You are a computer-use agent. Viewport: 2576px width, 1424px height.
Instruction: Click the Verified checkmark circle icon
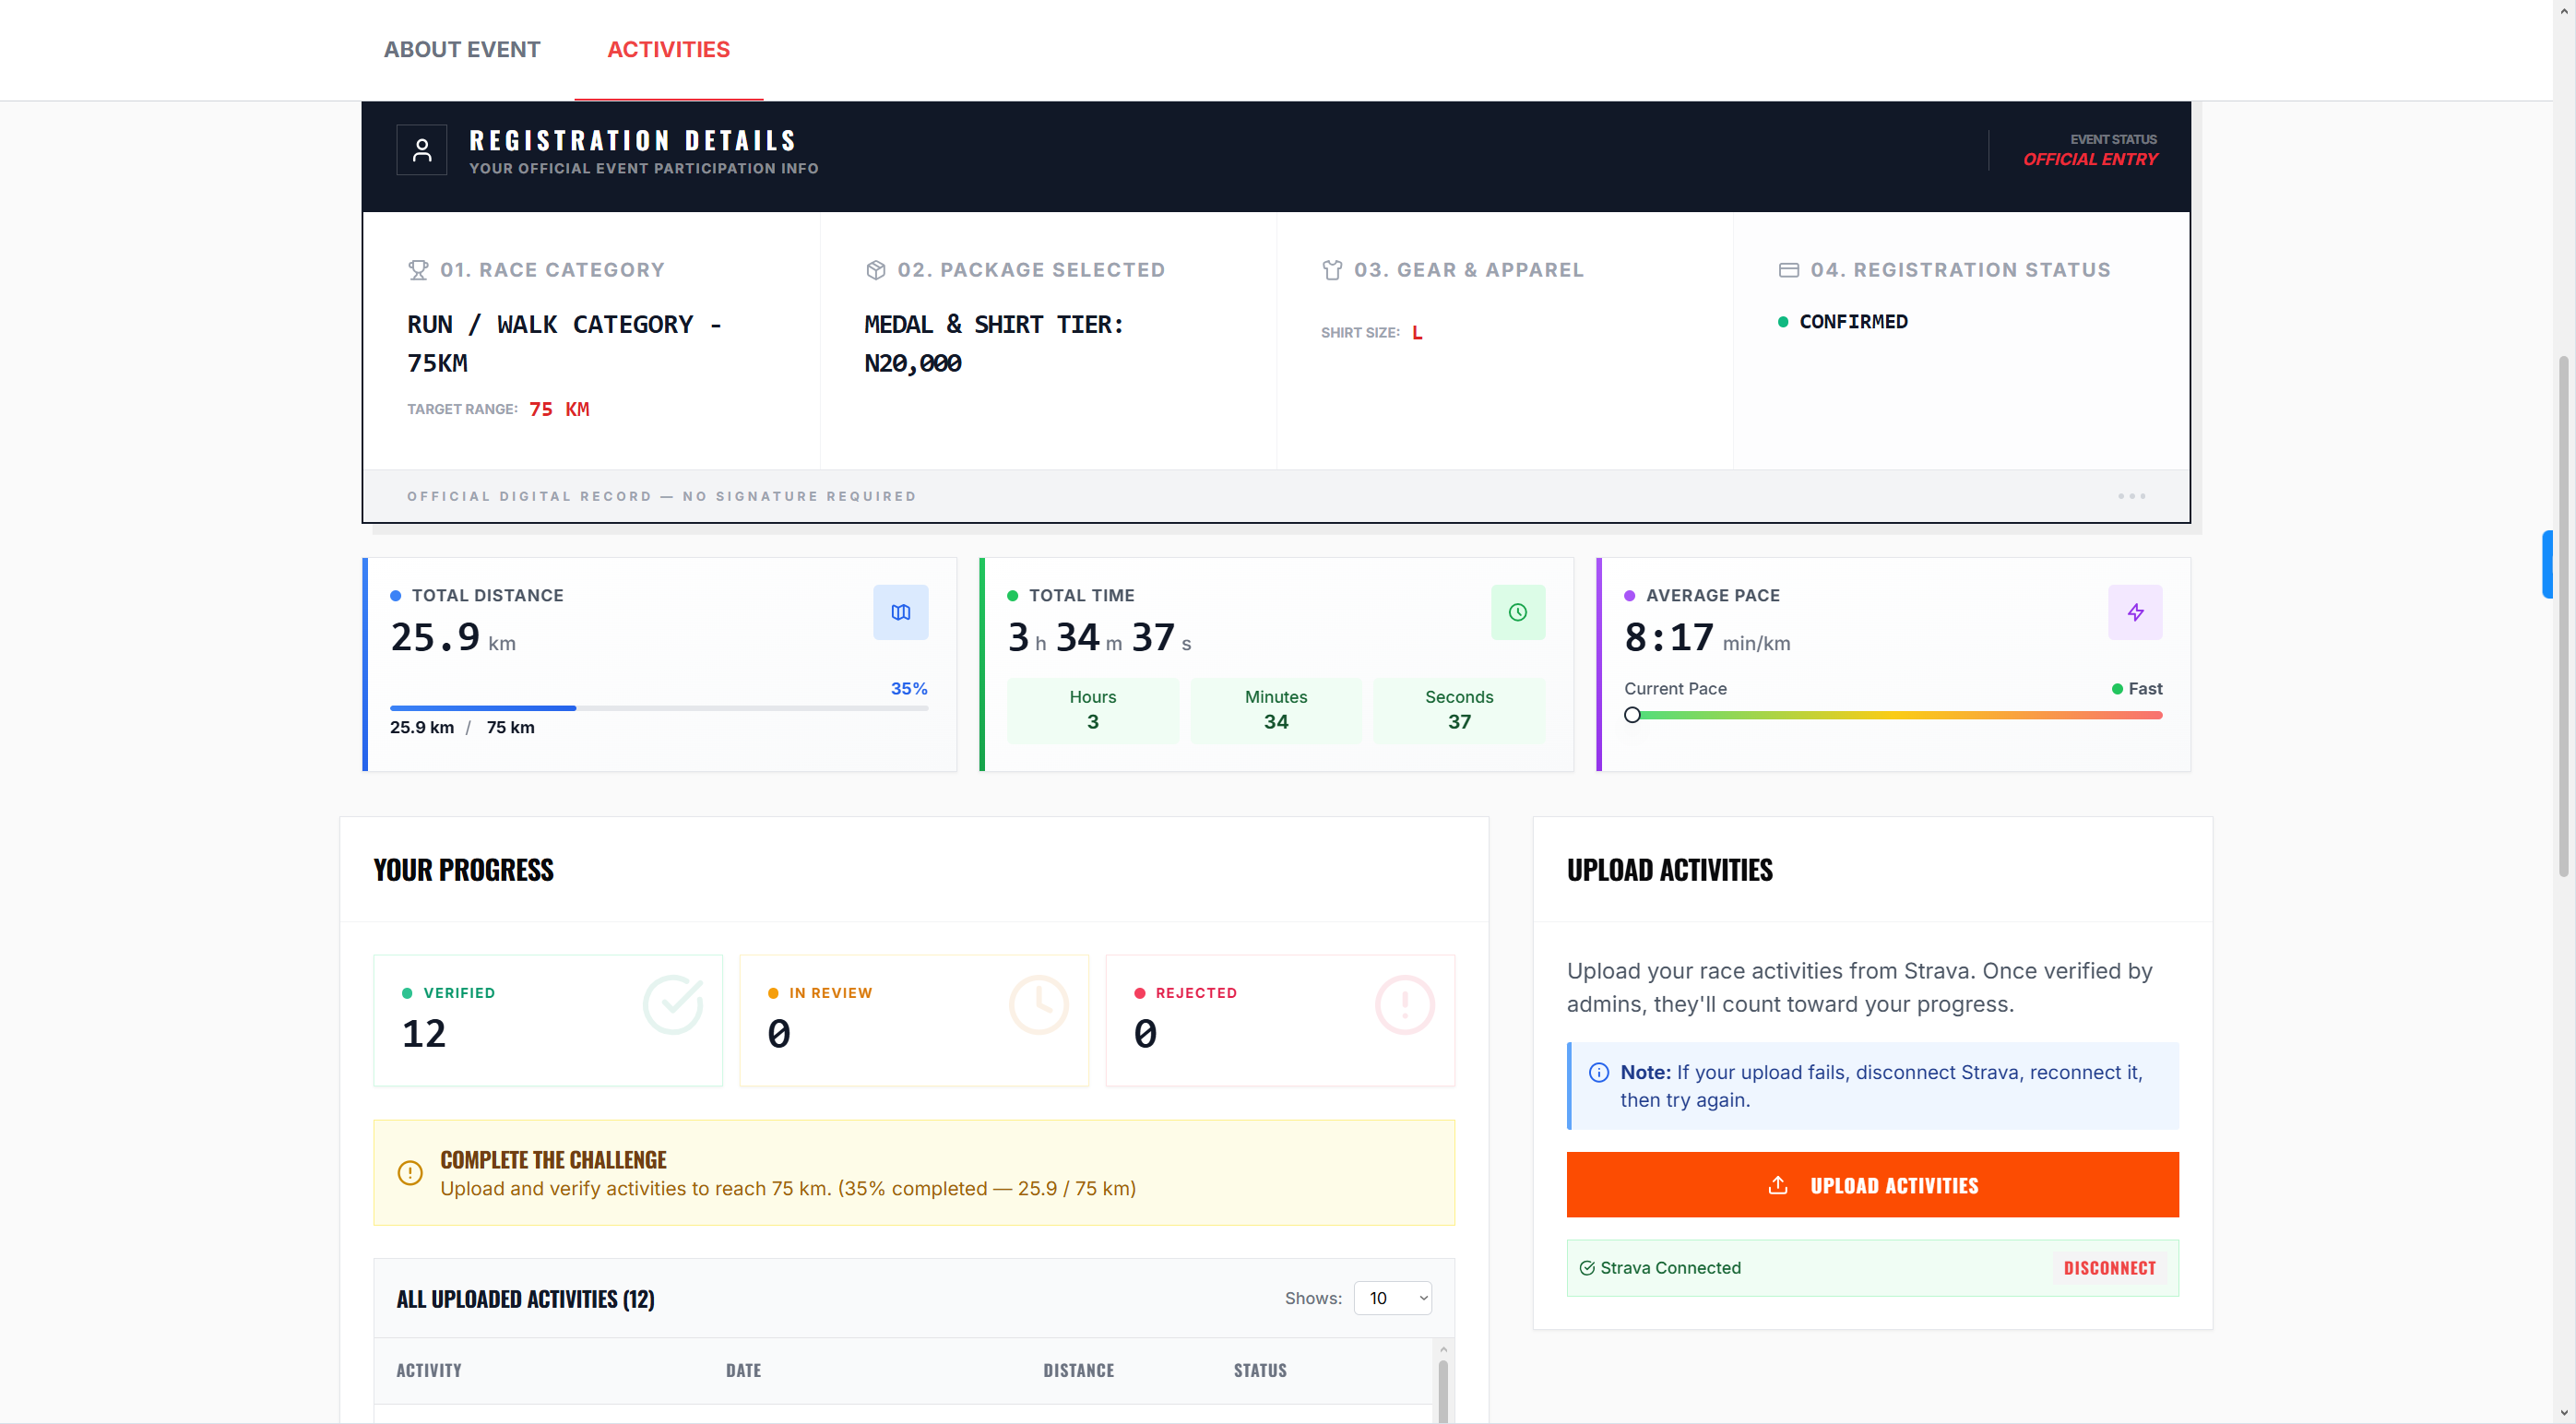coord(673,1004)
